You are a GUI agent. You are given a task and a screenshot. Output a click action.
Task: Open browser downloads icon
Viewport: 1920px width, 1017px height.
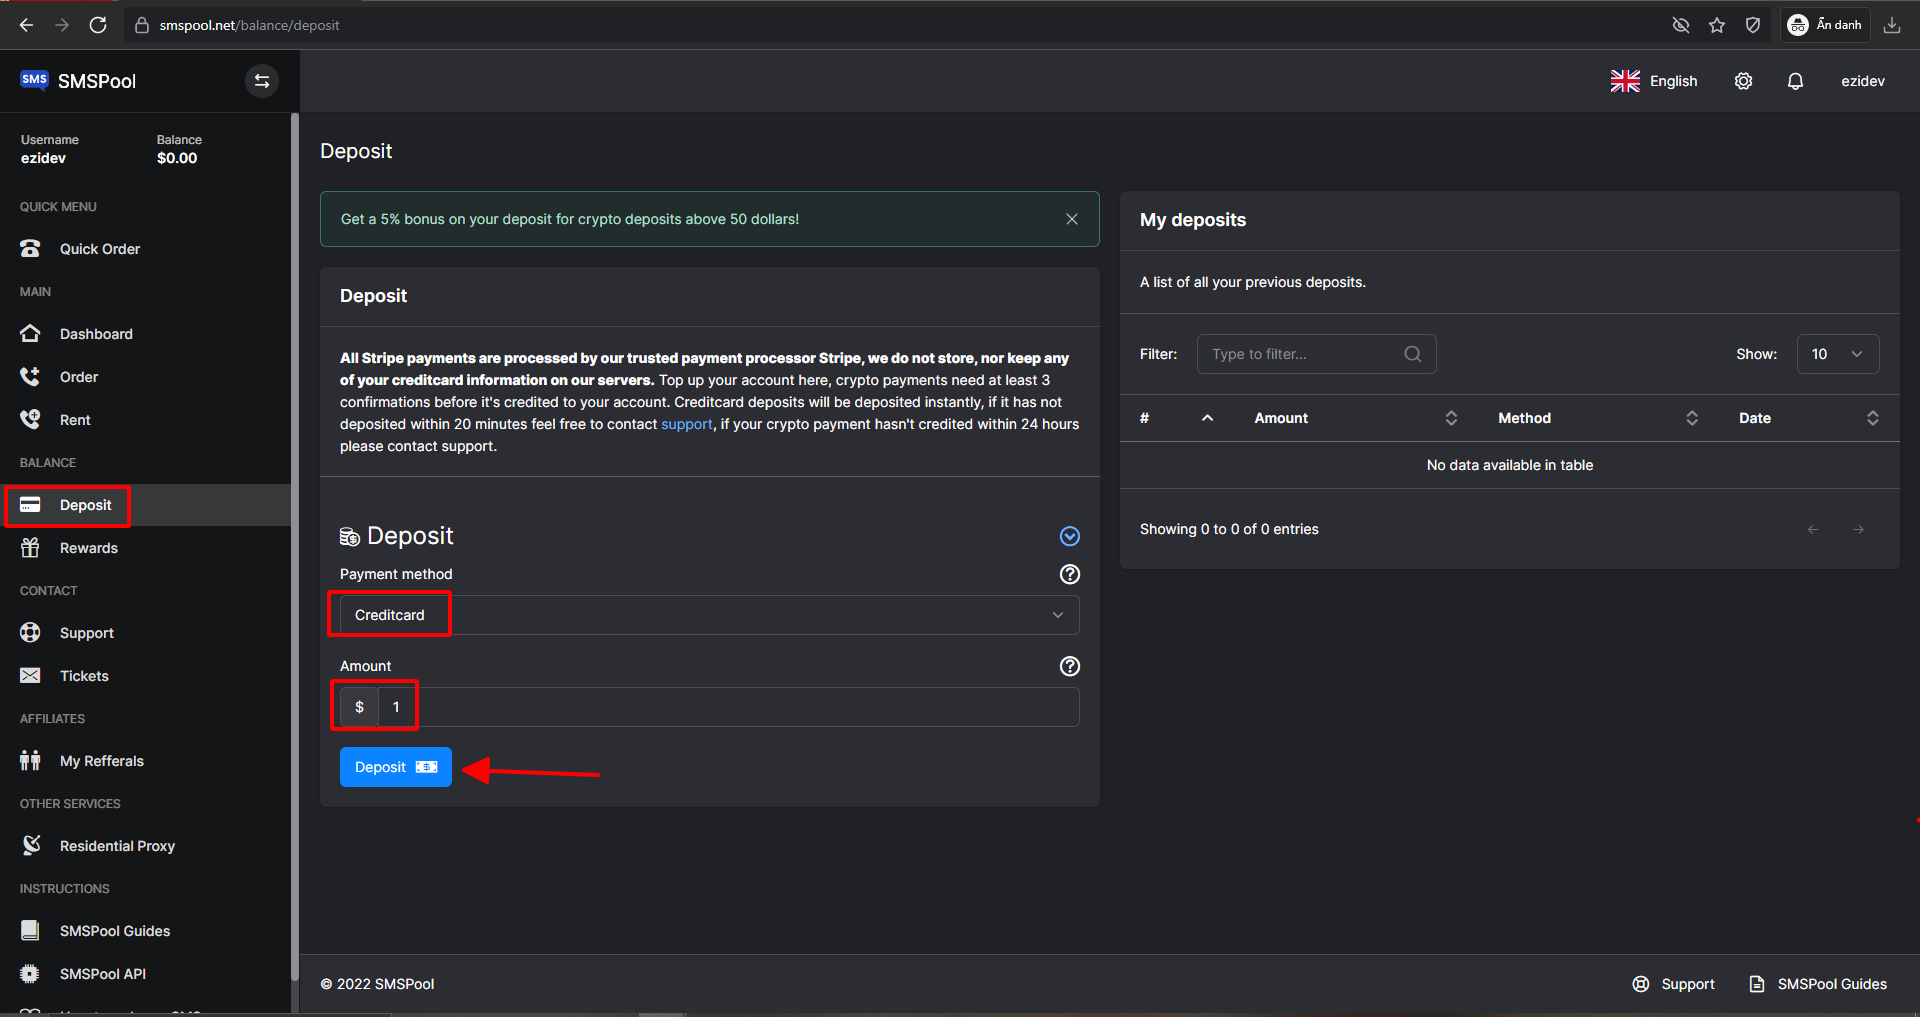[1892, 25]
